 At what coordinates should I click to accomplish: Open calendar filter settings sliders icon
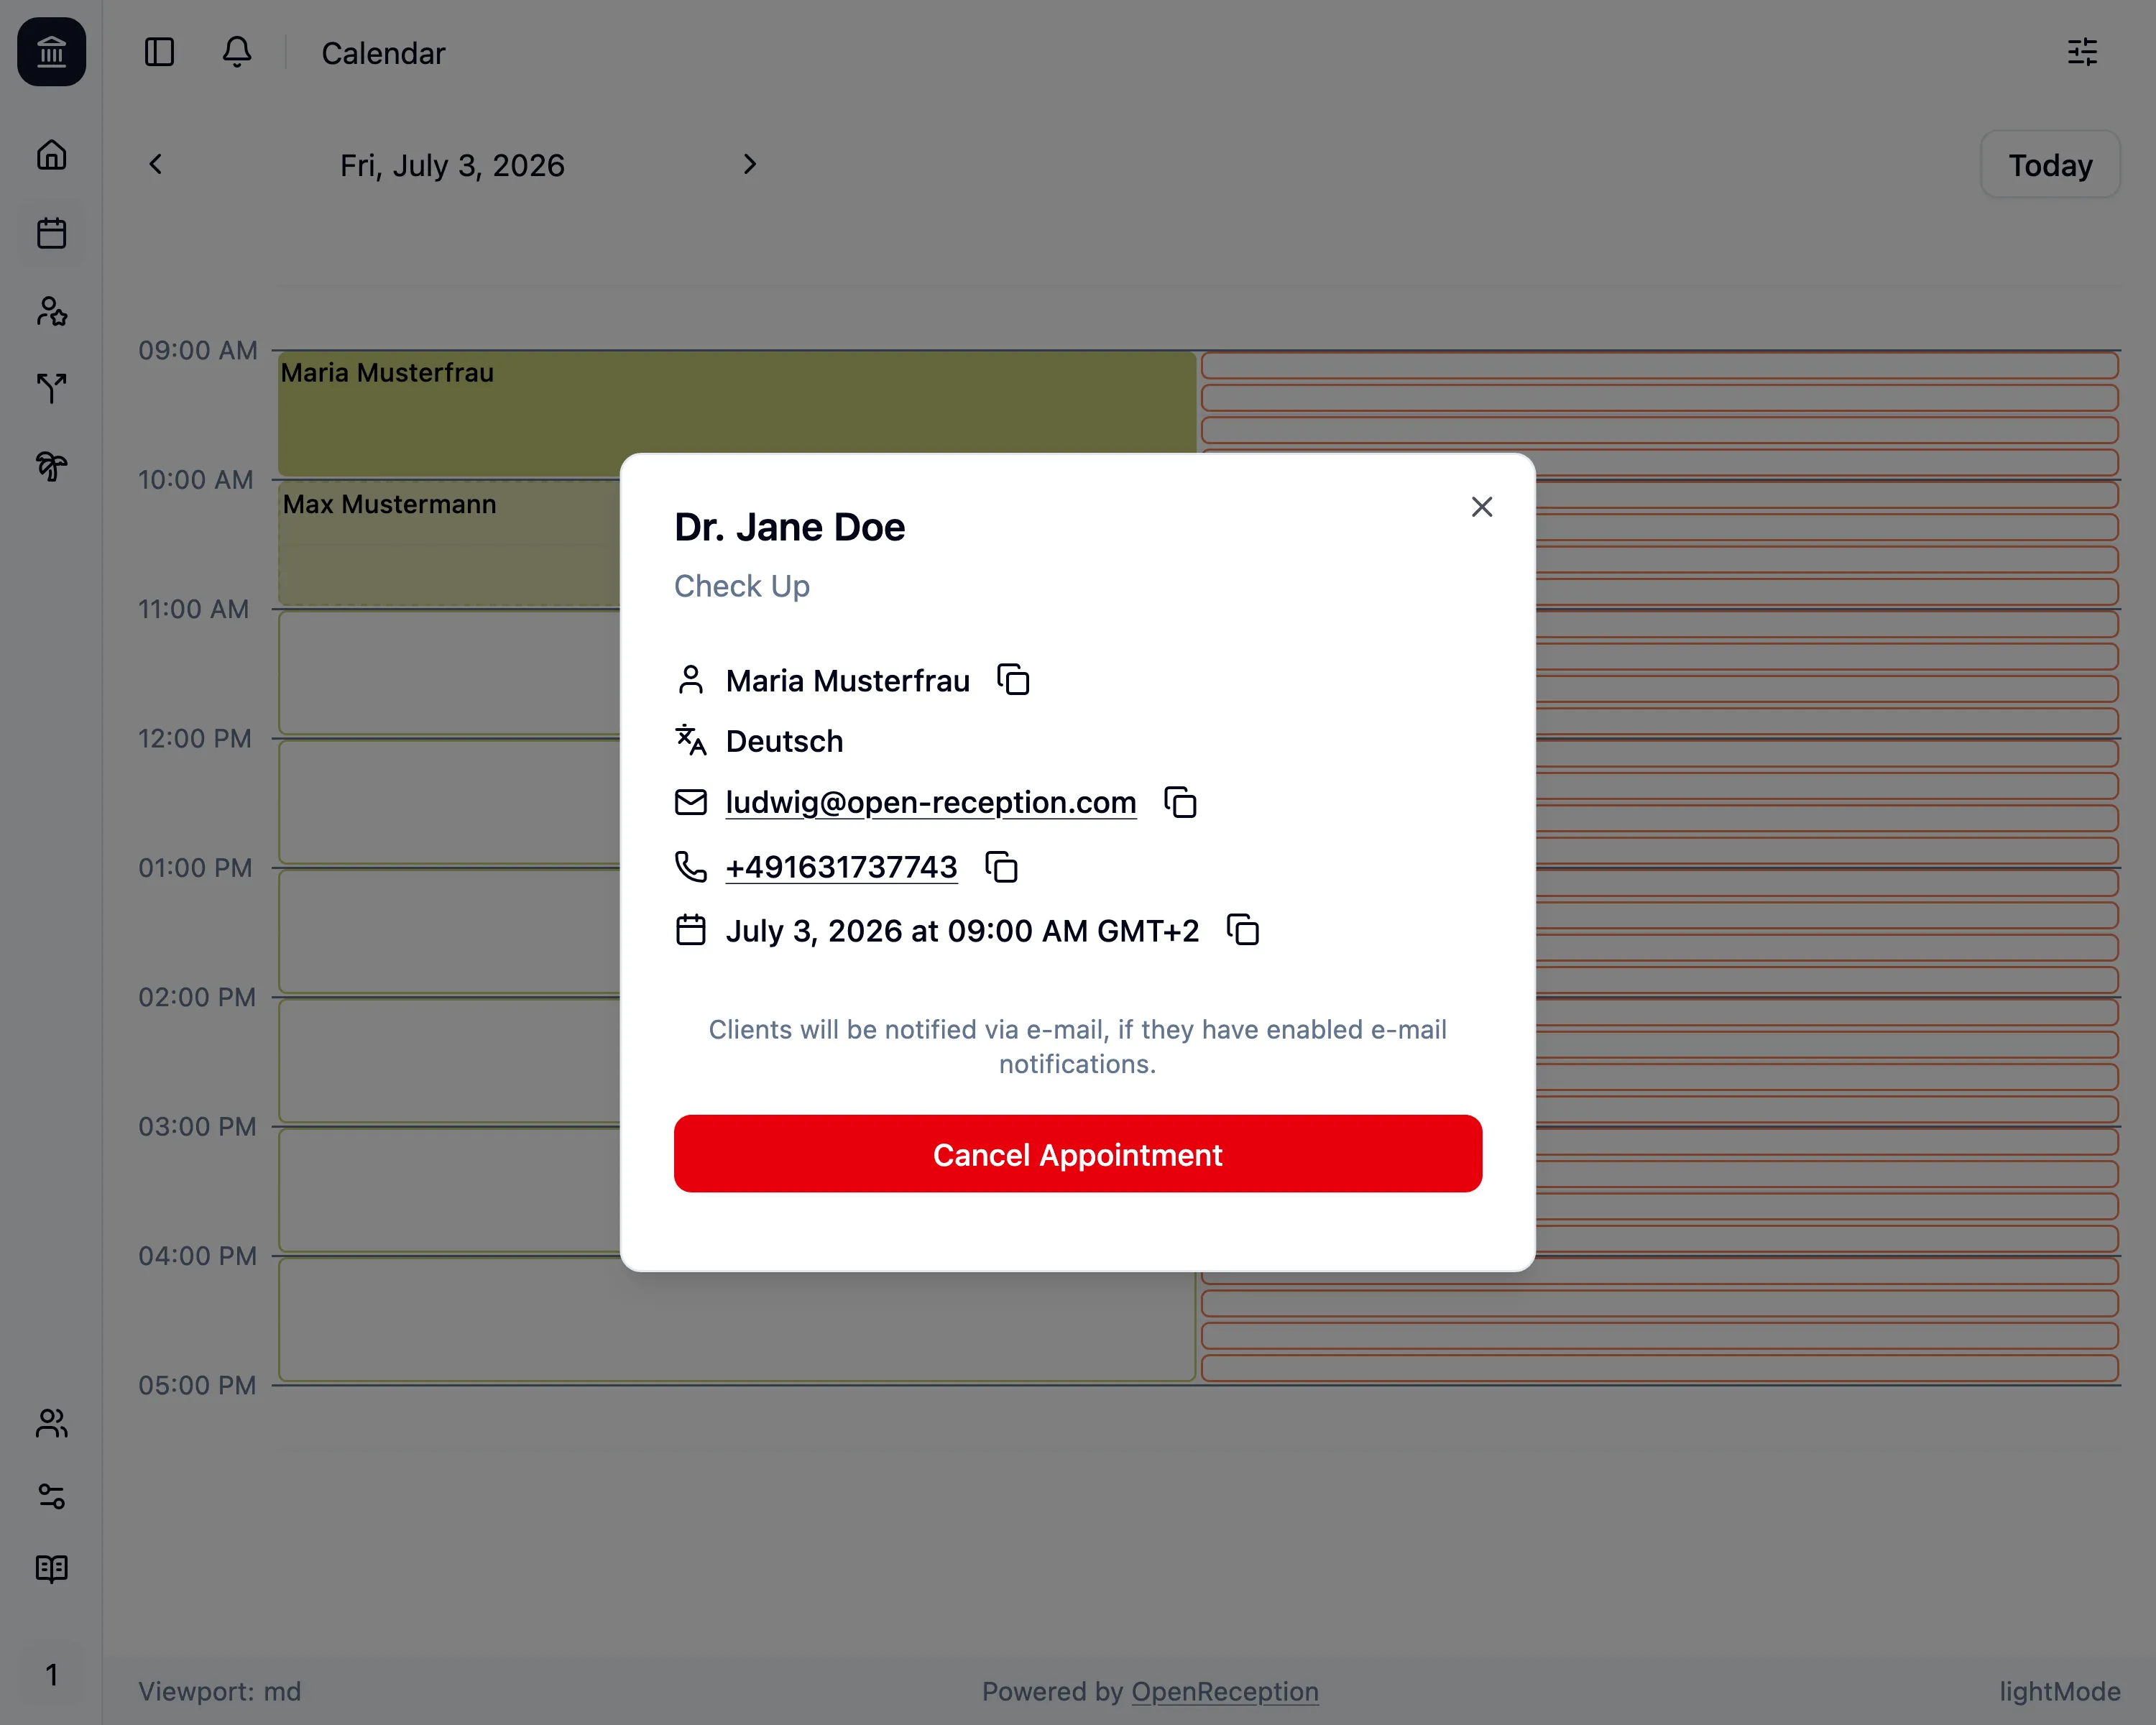tap(2082, 52)
